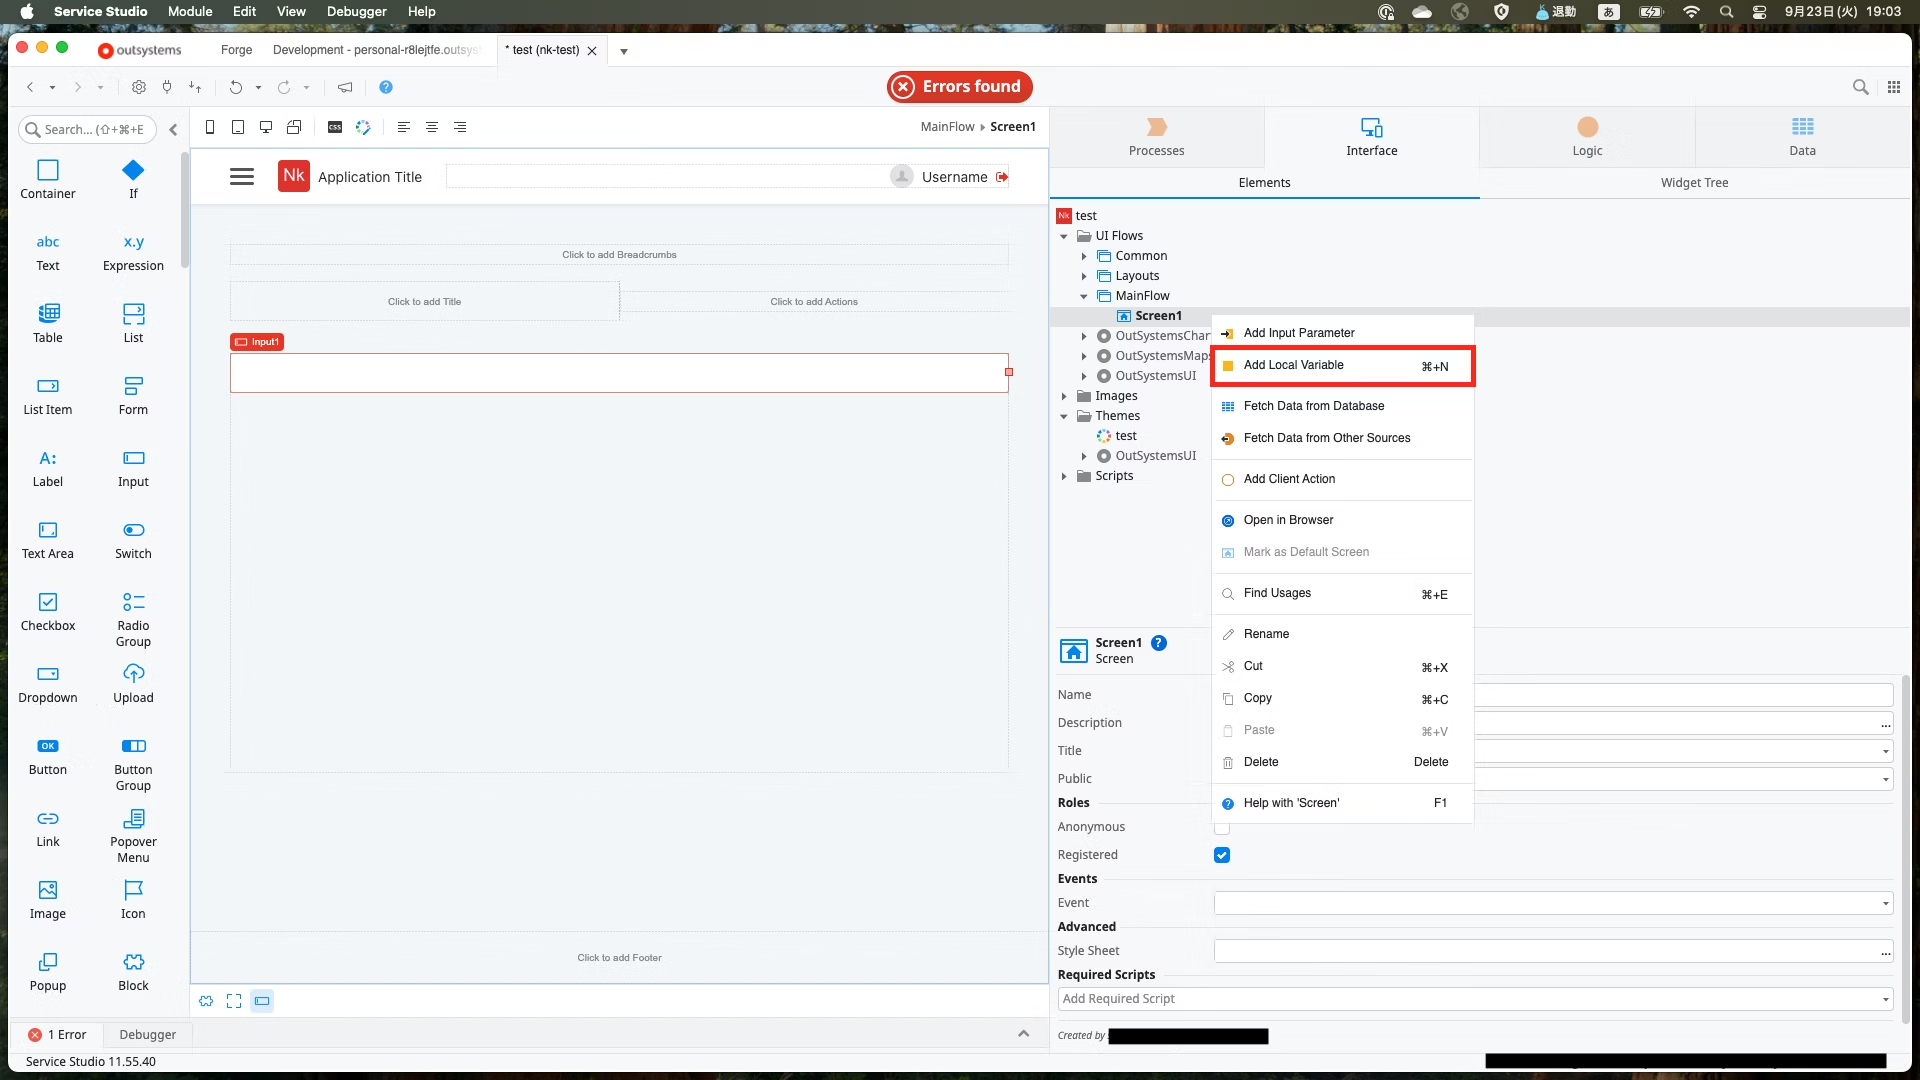Select the Expression widget icon
The height and width of the screenshot is (1080, 1920).
[x=133, y=242]
